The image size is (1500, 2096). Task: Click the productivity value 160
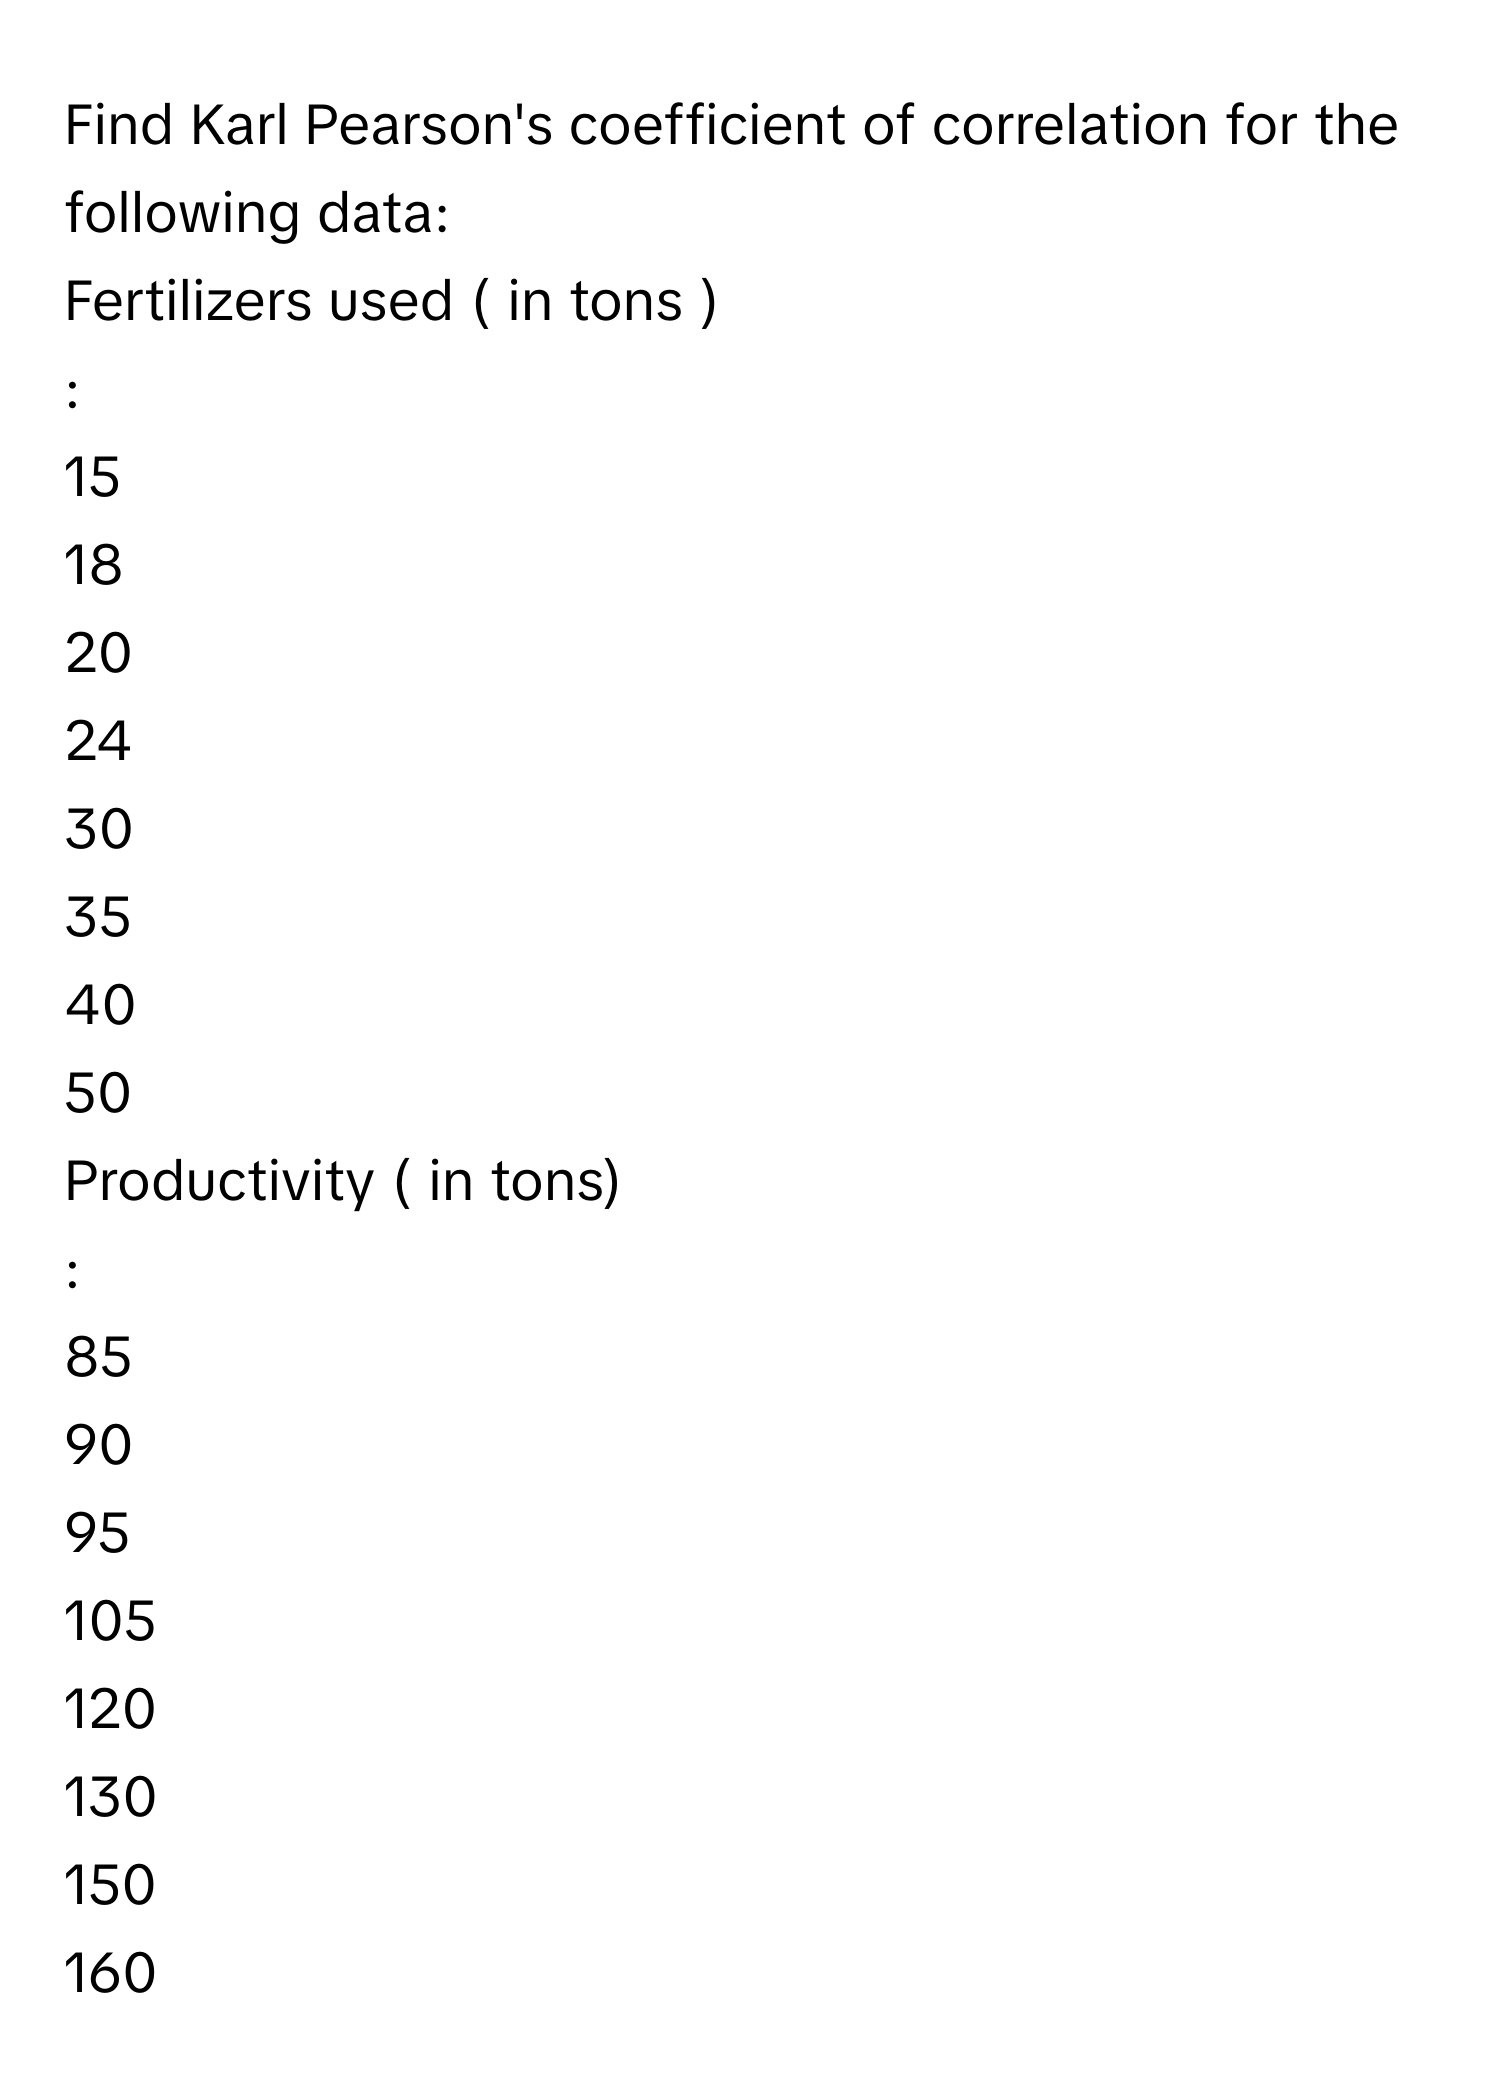pyautogui.click(x=110, y=1973)
